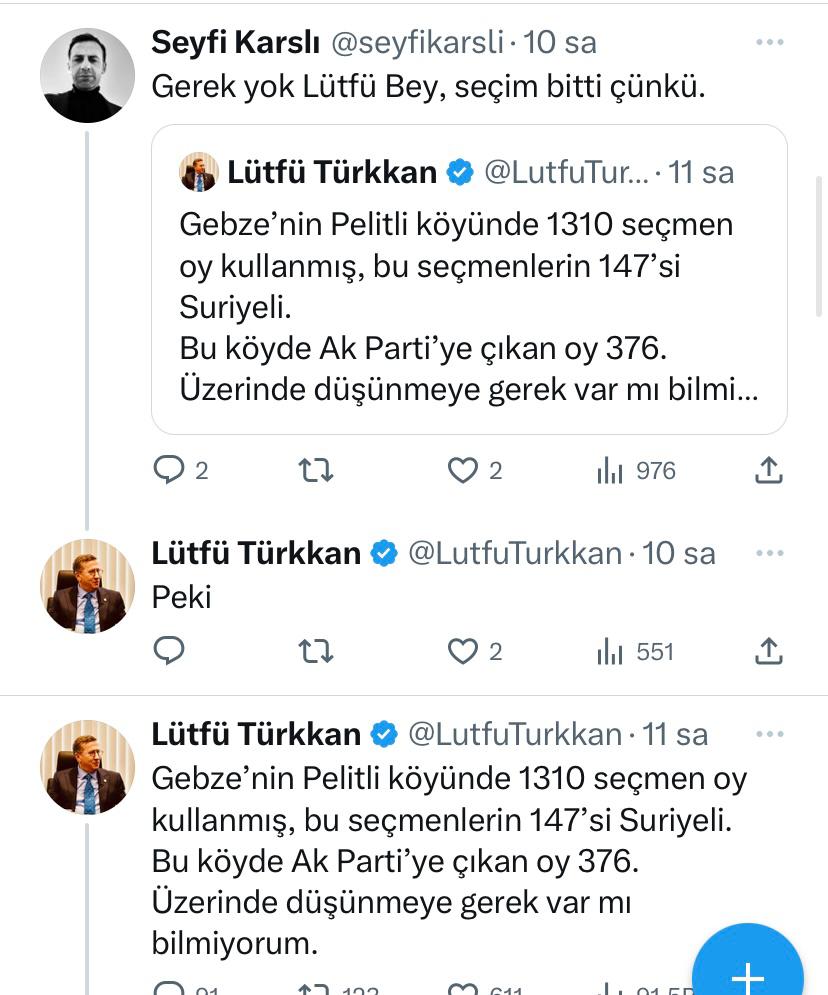Retweet Seyfi Karslı's tweet
The width and height of the screenshot is (828, 995).
pos(316,470)
